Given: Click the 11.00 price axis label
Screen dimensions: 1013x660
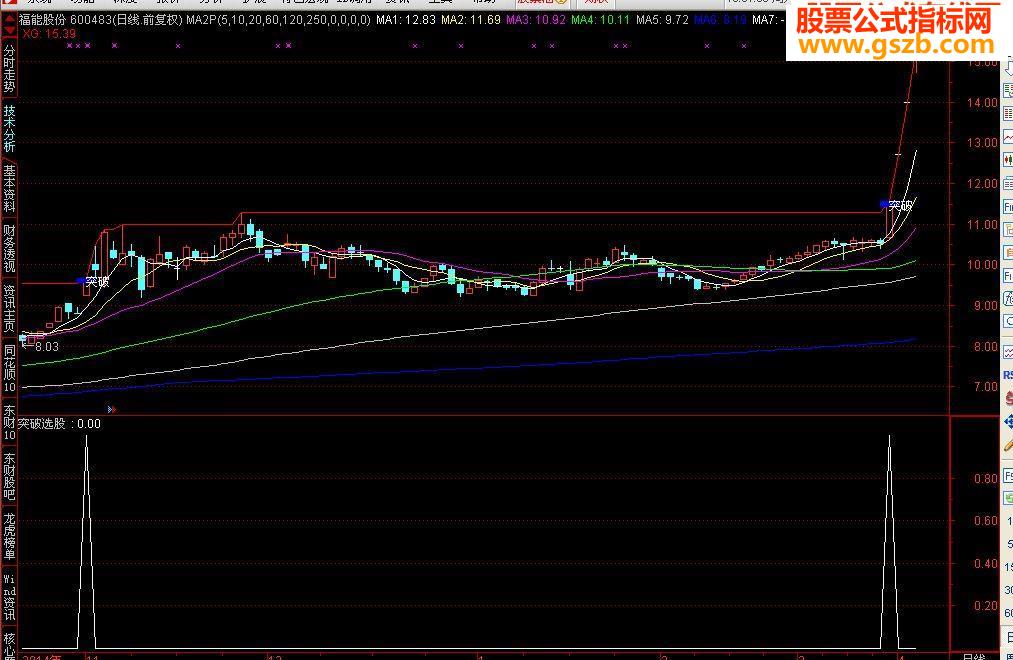Looking at the screenshot, I should point(982,225).
